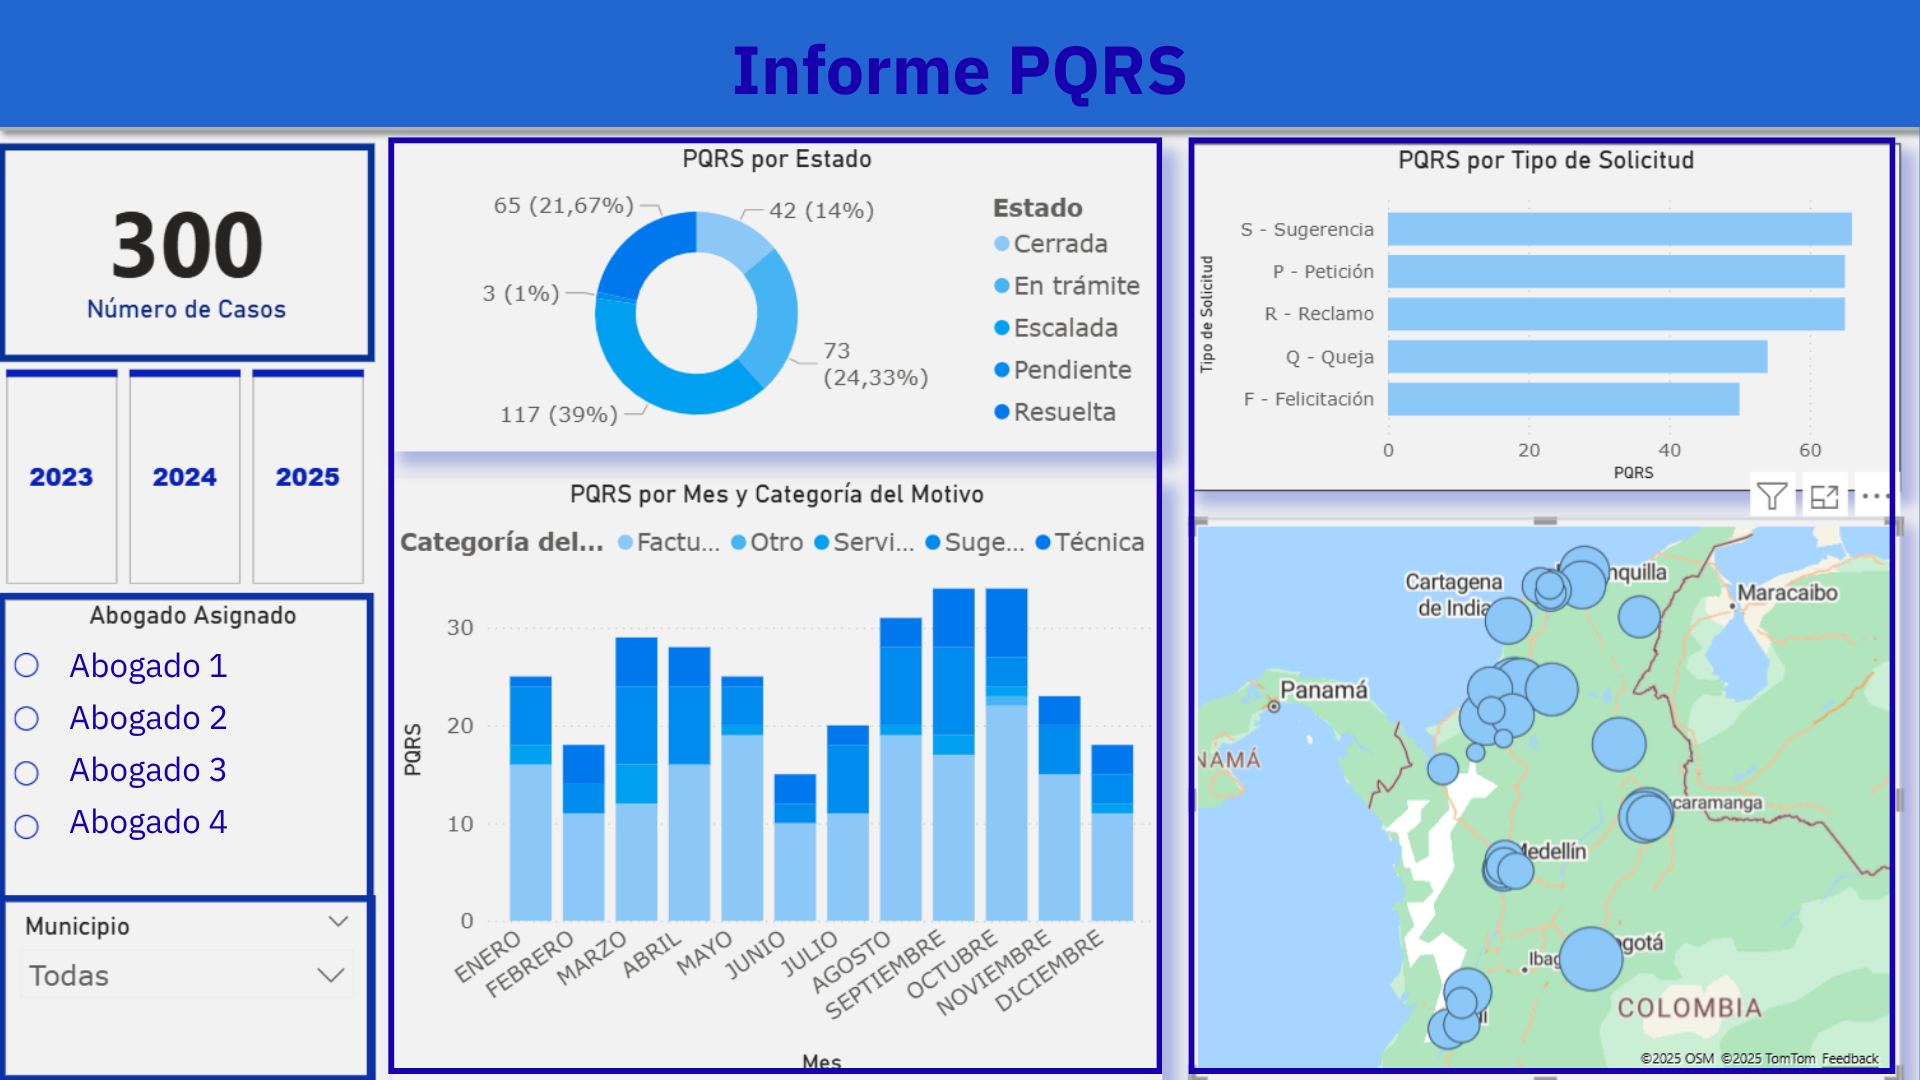The image size is (1920, 1080).
Task: Select the F - Felicitación bar
Action: point(1563,399)
